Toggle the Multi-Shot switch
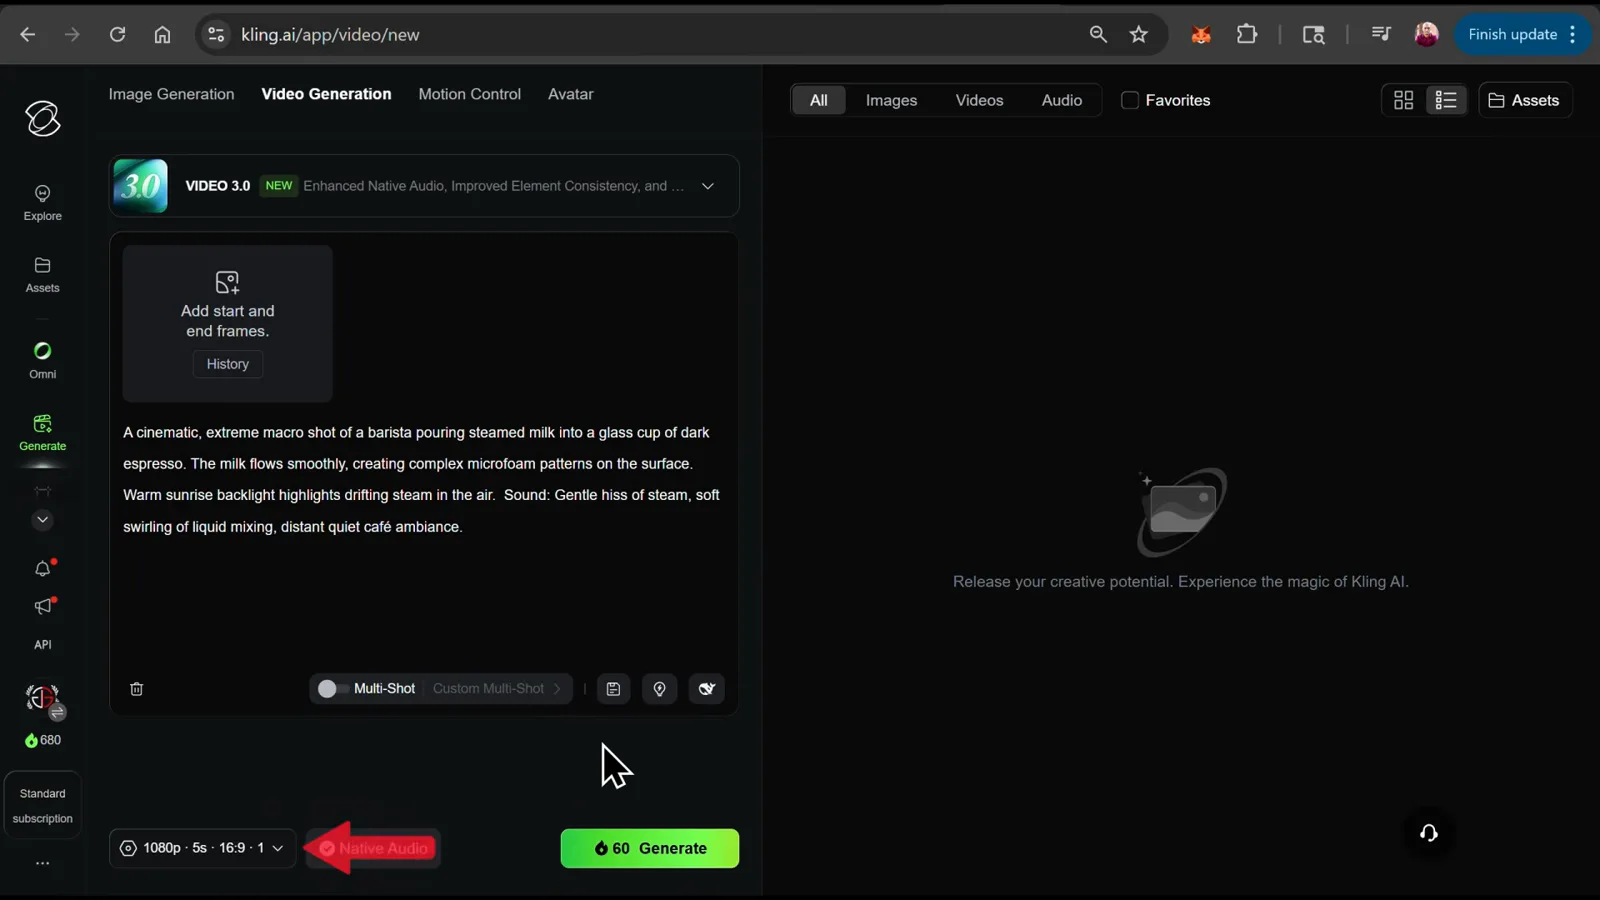Screen dimensions: 1600x900 (333, 689)
